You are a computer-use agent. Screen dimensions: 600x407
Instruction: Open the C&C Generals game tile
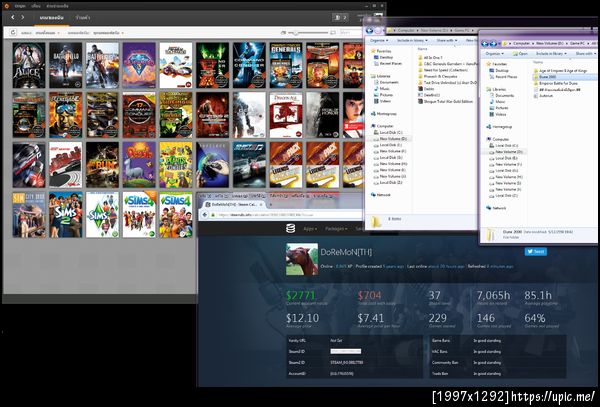286,65
